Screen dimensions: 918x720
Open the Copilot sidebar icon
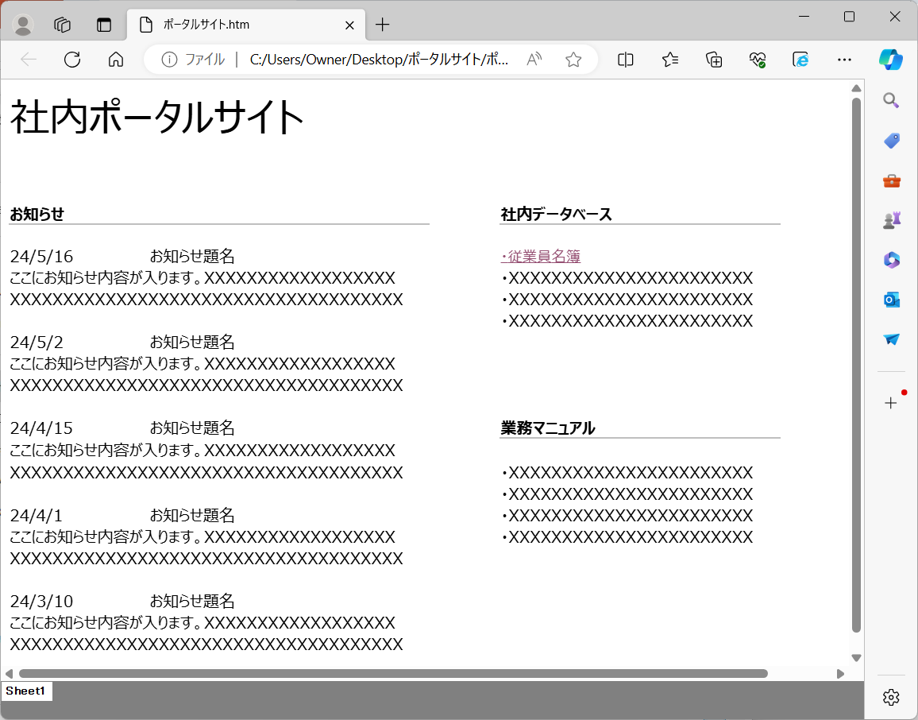[890, 59]
